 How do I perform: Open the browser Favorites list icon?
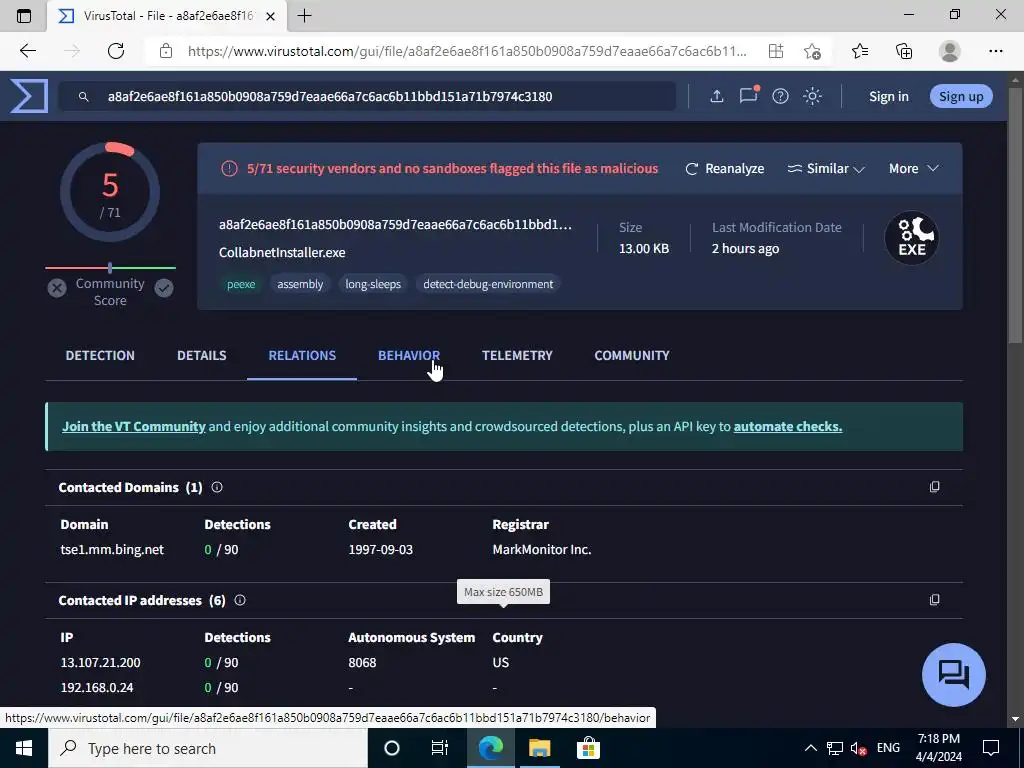(860, 51)
